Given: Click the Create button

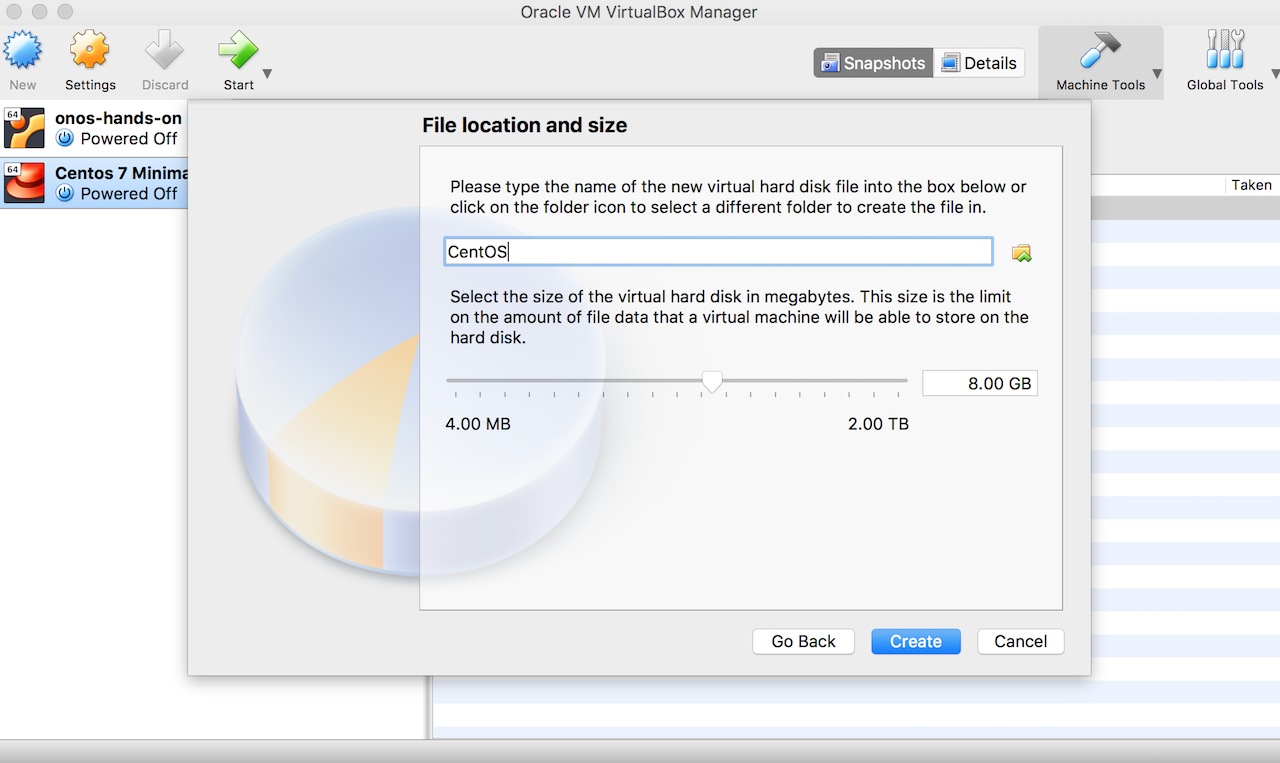Looking at the screenshot, I should coord(916,642).
